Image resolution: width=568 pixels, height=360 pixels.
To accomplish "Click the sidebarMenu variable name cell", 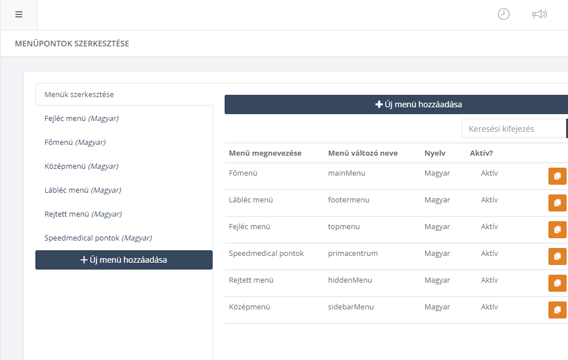I will click(351, 307).
